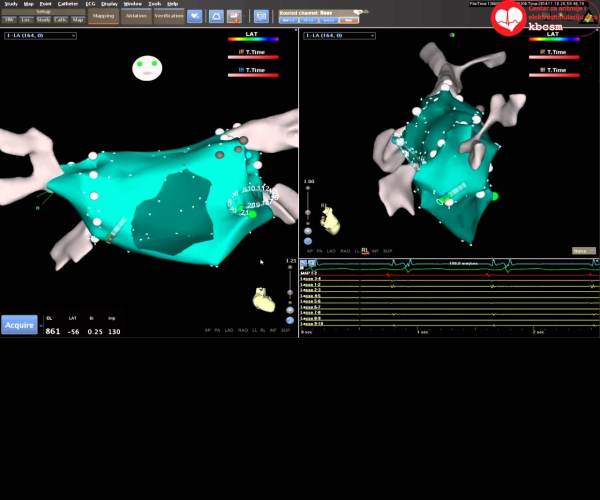Select RAO view in right viewer
This screenshot has height=500, width=600.
click(345, 251)
